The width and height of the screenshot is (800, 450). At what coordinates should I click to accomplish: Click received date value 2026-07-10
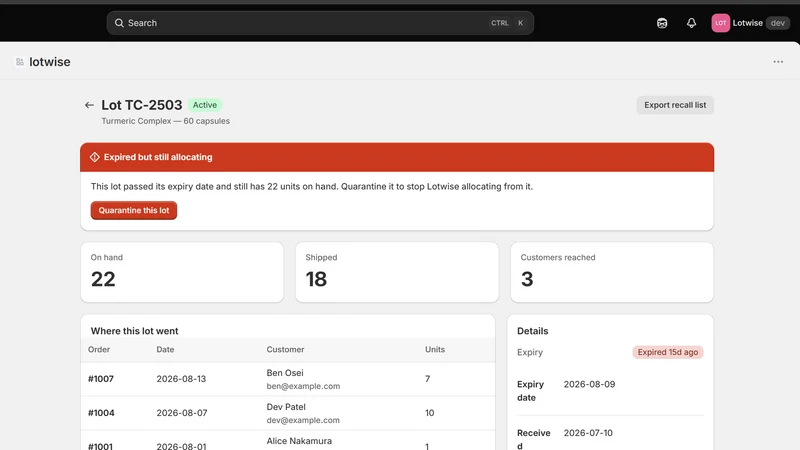click(588, 433)
